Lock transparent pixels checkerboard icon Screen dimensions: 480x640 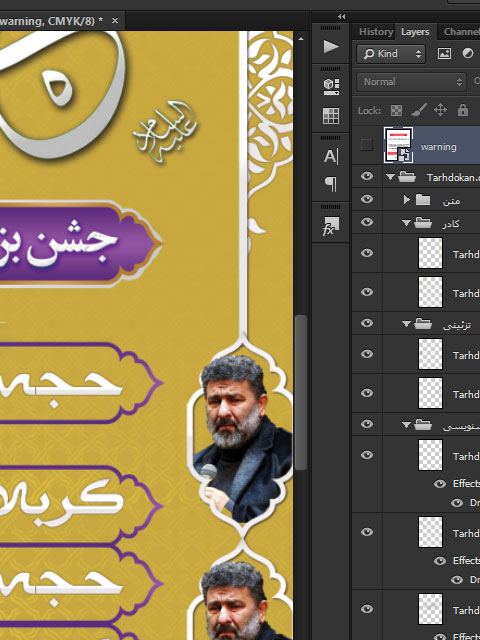click(x=396, y=110)
